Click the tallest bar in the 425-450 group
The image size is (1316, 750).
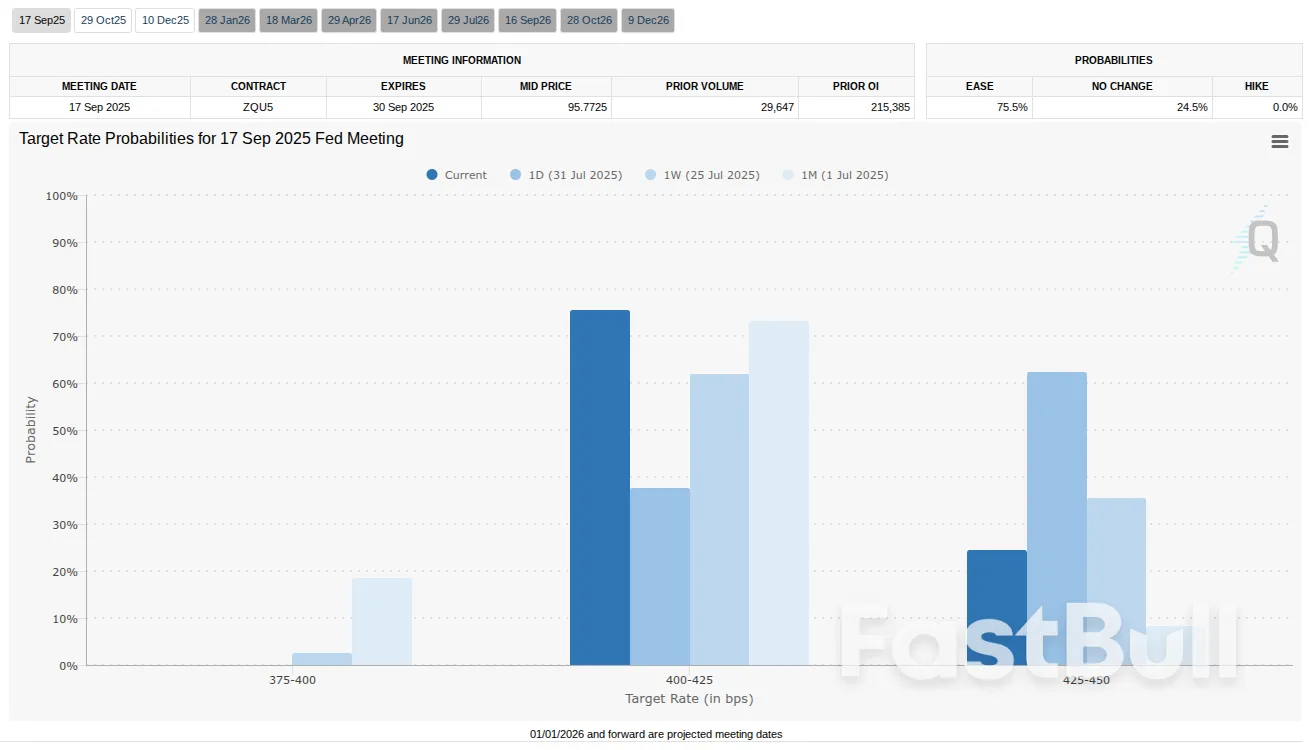(1056, 518)
